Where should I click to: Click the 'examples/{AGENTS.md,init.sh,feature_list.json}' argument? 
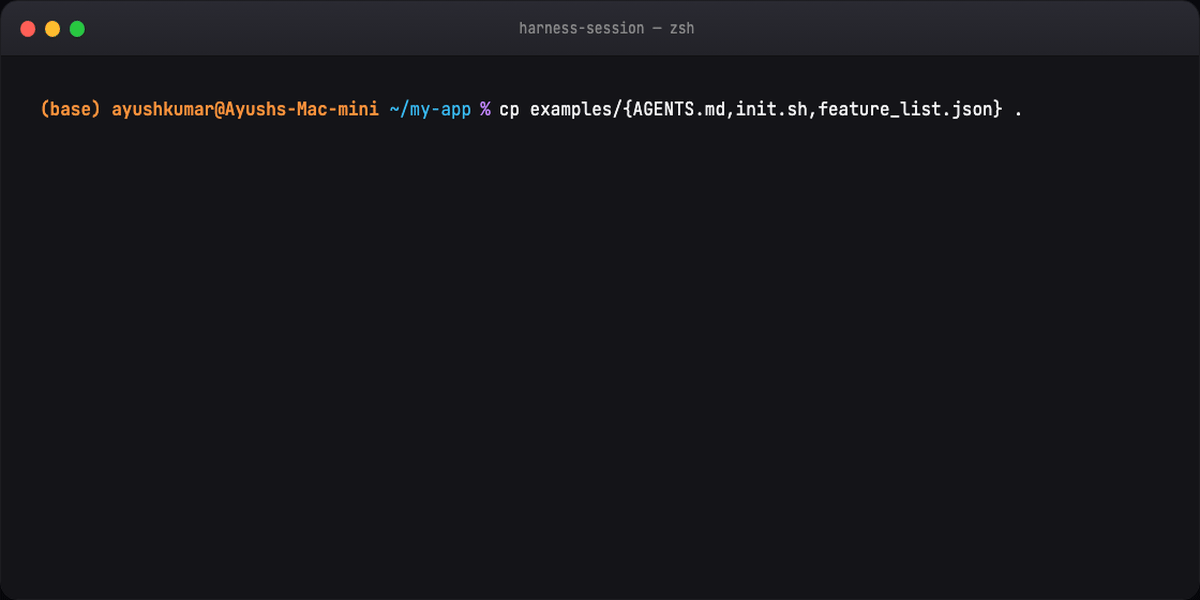point(766,110)
